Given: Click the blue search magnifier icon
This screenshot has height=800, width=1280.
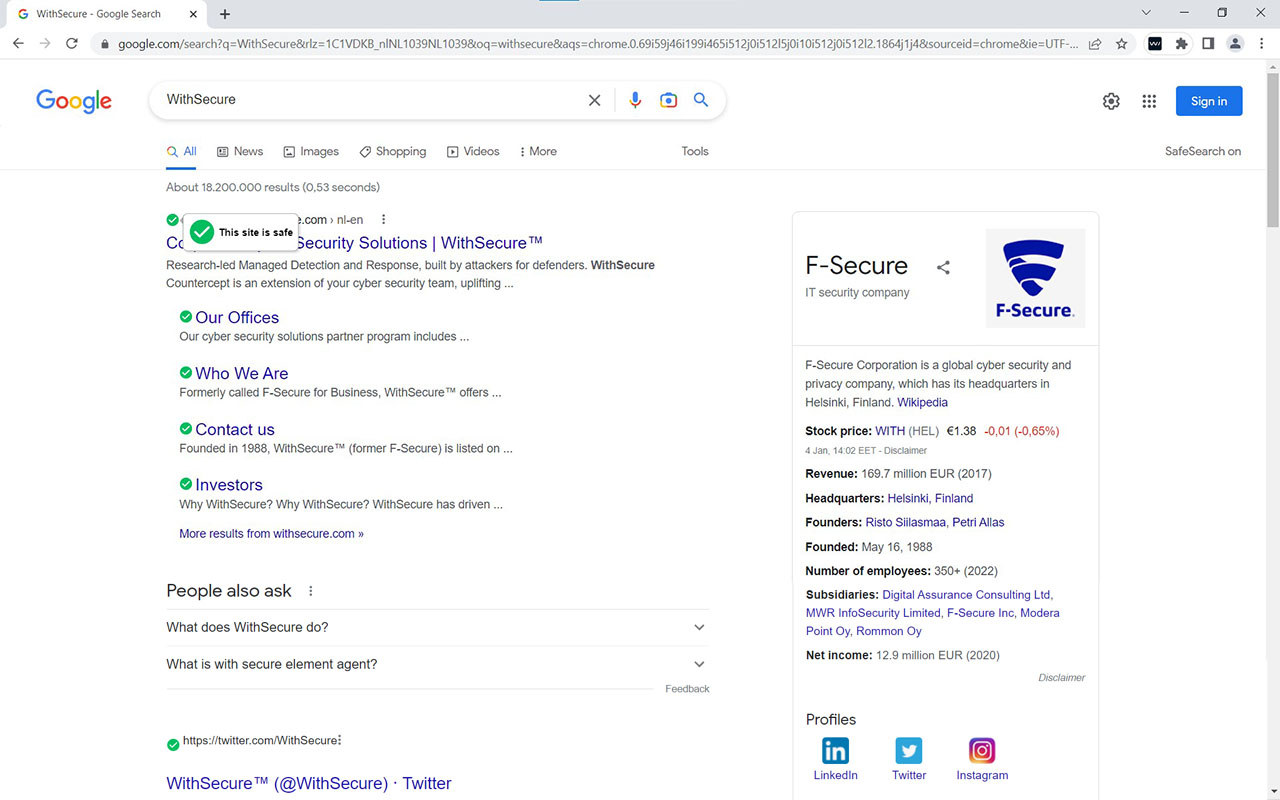Looking at the screenshot, I should pos(700,100).
